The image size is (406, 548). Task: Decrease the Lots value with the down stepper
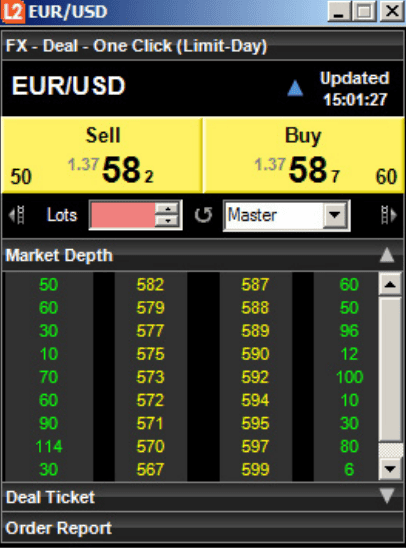click(168, 221)
